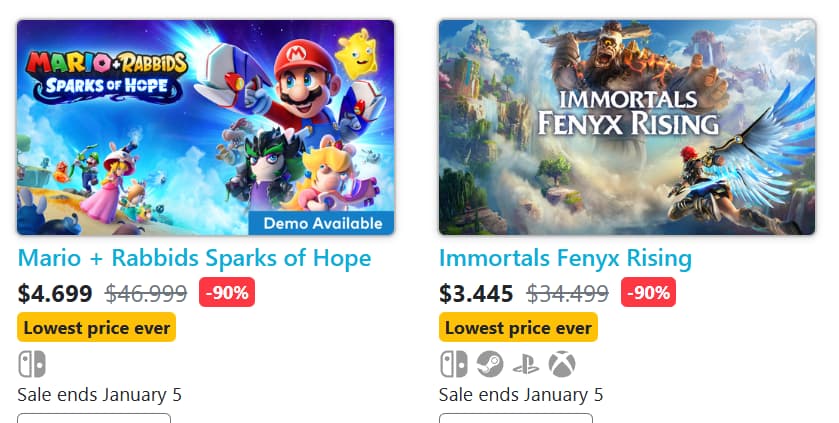Click the struck-through $34.499 original price
839x423 pixels.
[567, 294]
